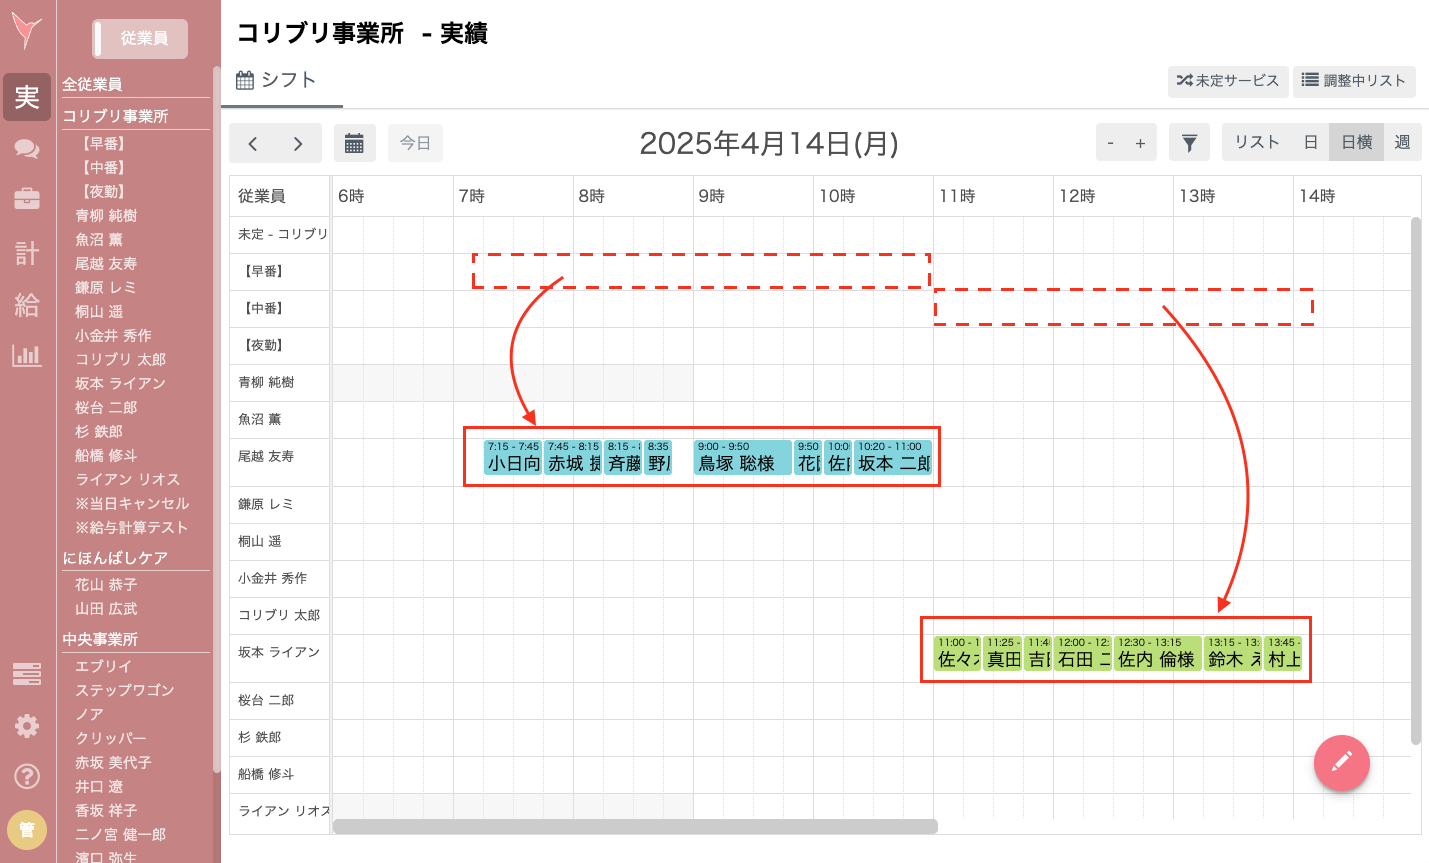Click the briefcase icon in the left sidebar
The height and width of the screenshot is (863, 1429).
point(26,199)
